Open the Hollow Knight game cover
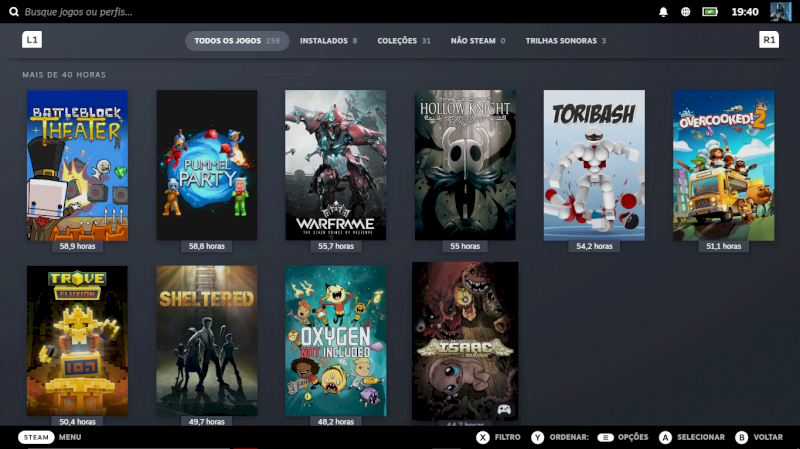The image size is (800, 449). [x=465, y=165]
